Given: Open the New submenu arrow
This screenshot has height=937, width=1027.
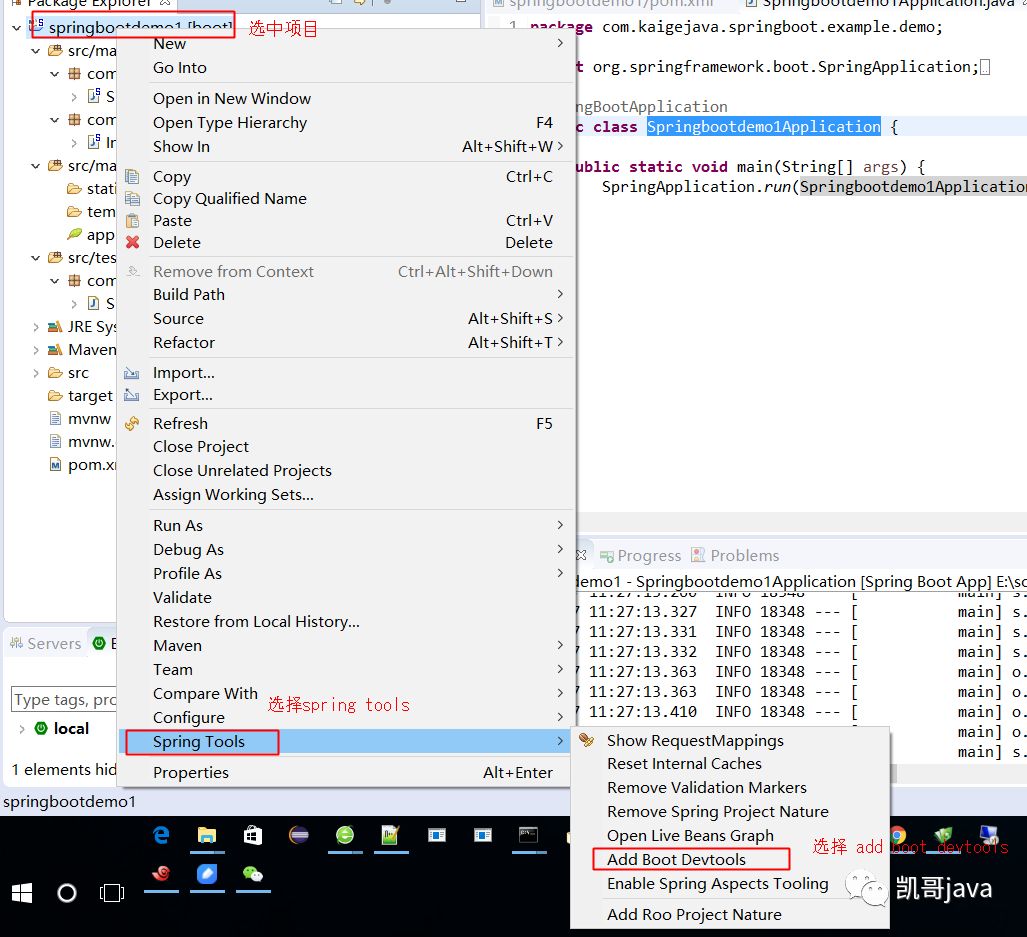Looking at the screenshot, I should 560,43.
